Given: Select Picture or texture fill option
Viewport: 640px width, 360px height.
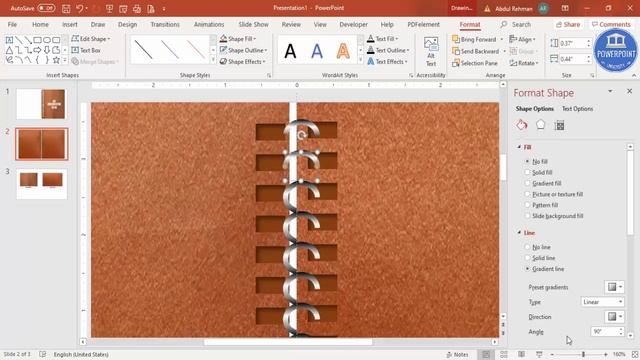Looking at the screenshot, I should [x=554, y=194].
